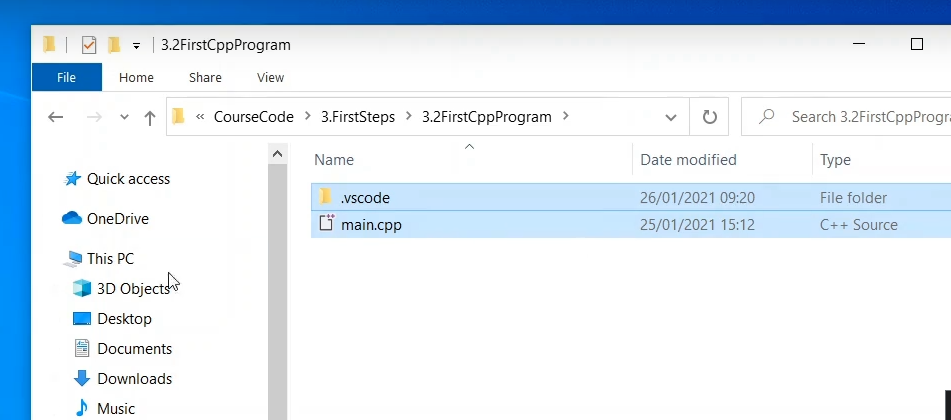Image resolution: width=951 pixels, height=420 pixels.
Task: Select CourseCode in the breadcrumb path
Action: pyautogui.click(x=254, y=117)
